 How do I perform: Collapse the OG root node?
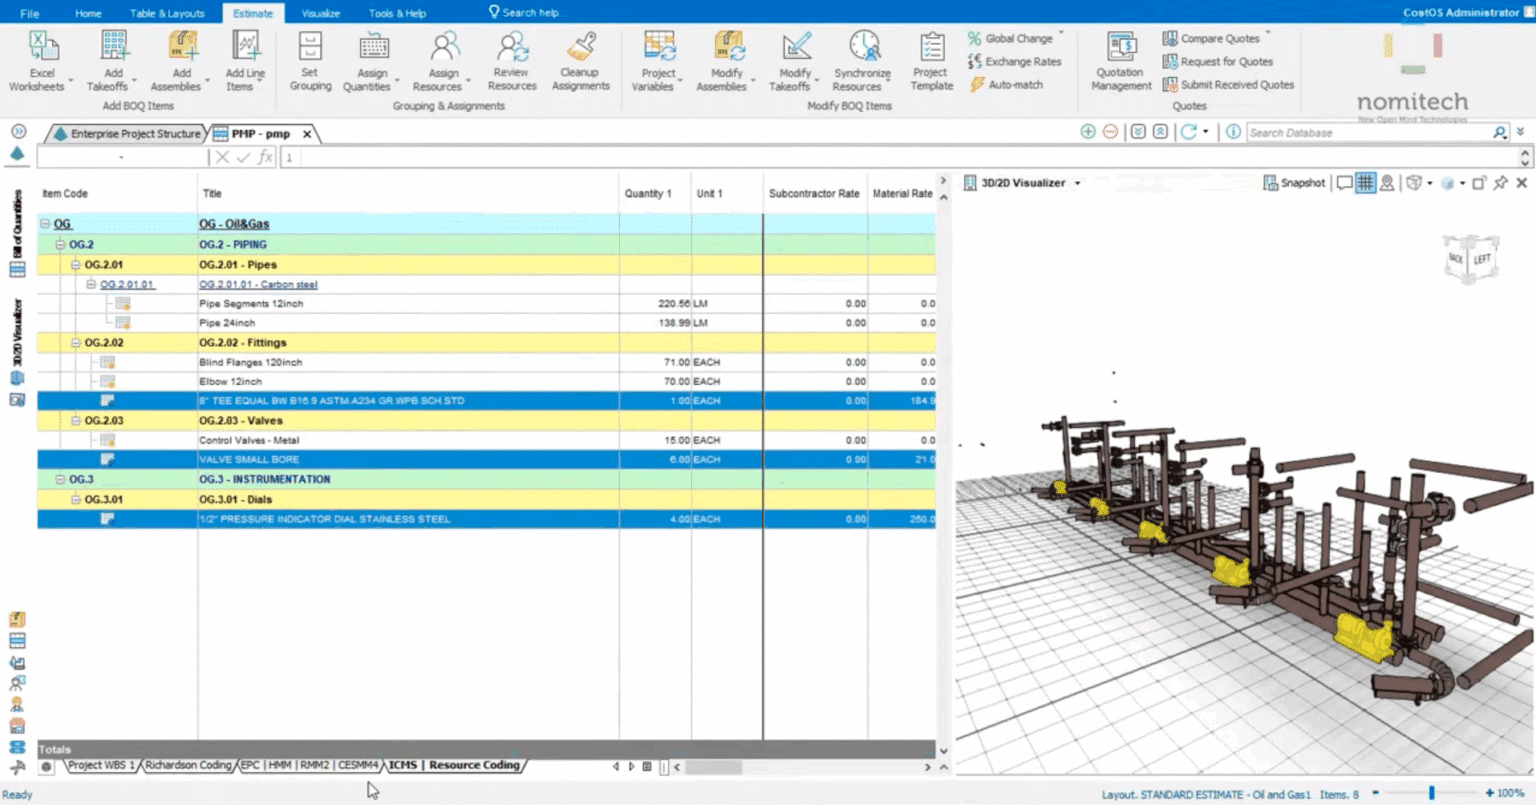point(45,224)
